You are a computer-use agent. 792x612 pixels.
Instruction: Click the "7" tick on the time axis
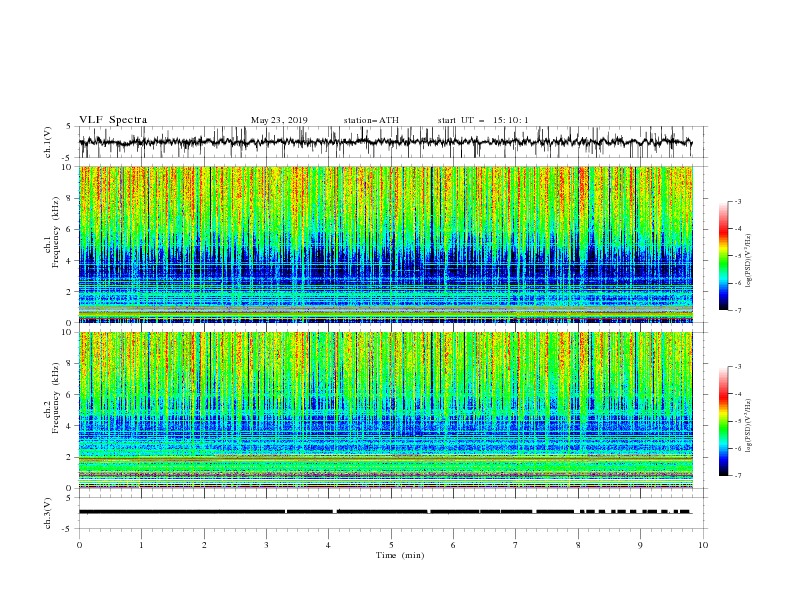[x=516, y=545]
